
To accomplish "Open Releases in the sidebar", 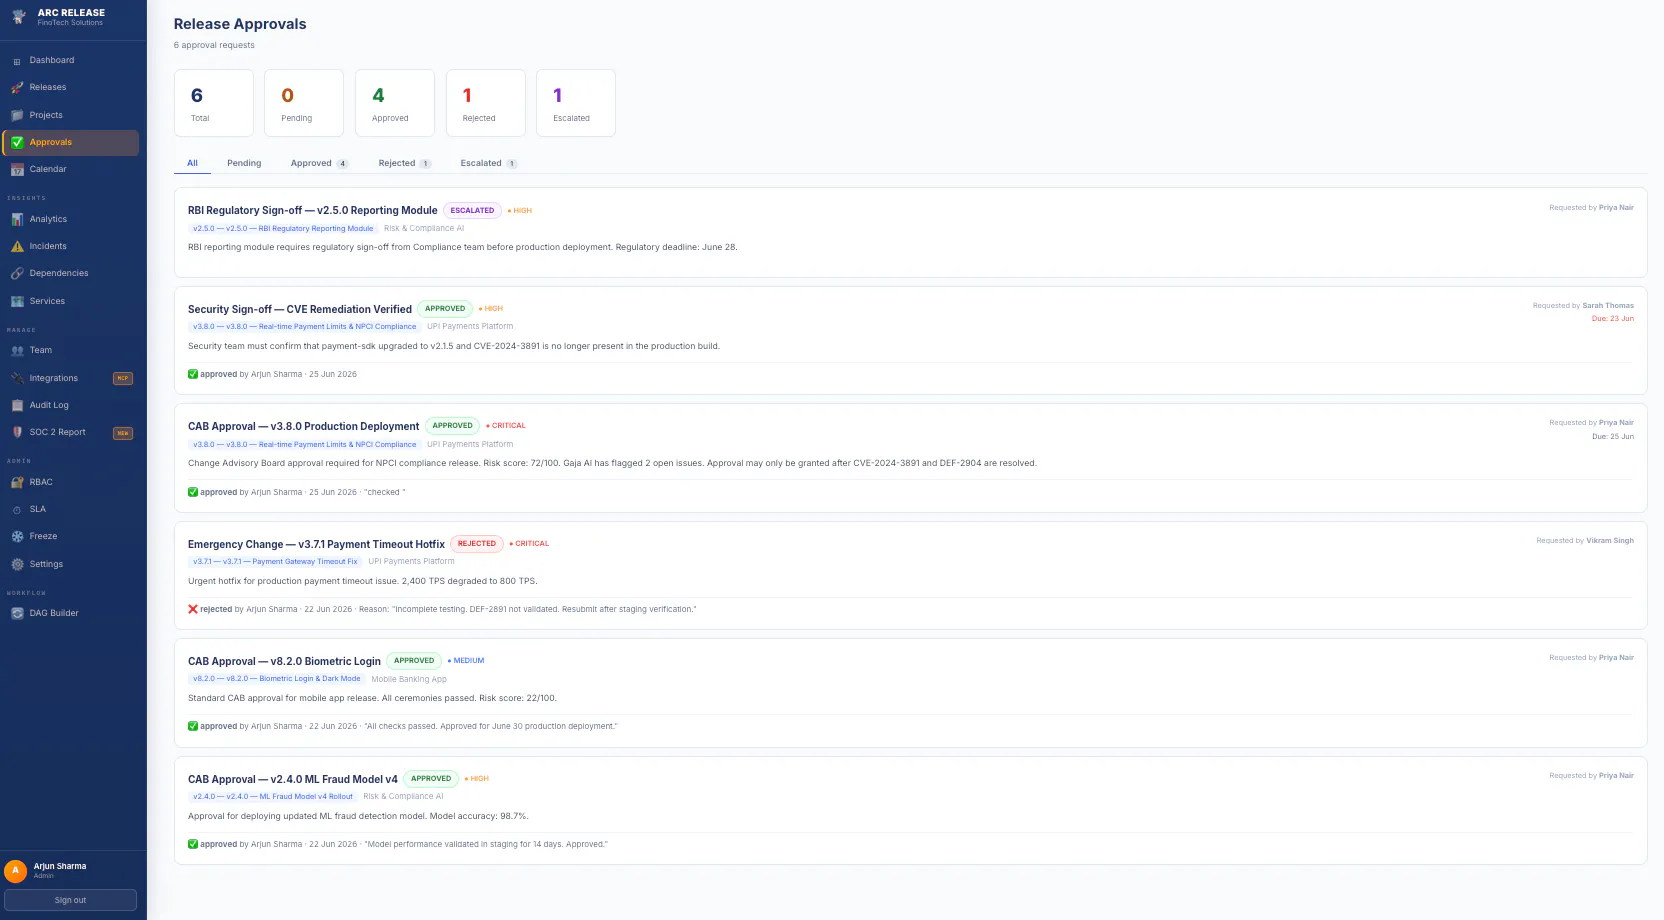I will tap(70, 88).
